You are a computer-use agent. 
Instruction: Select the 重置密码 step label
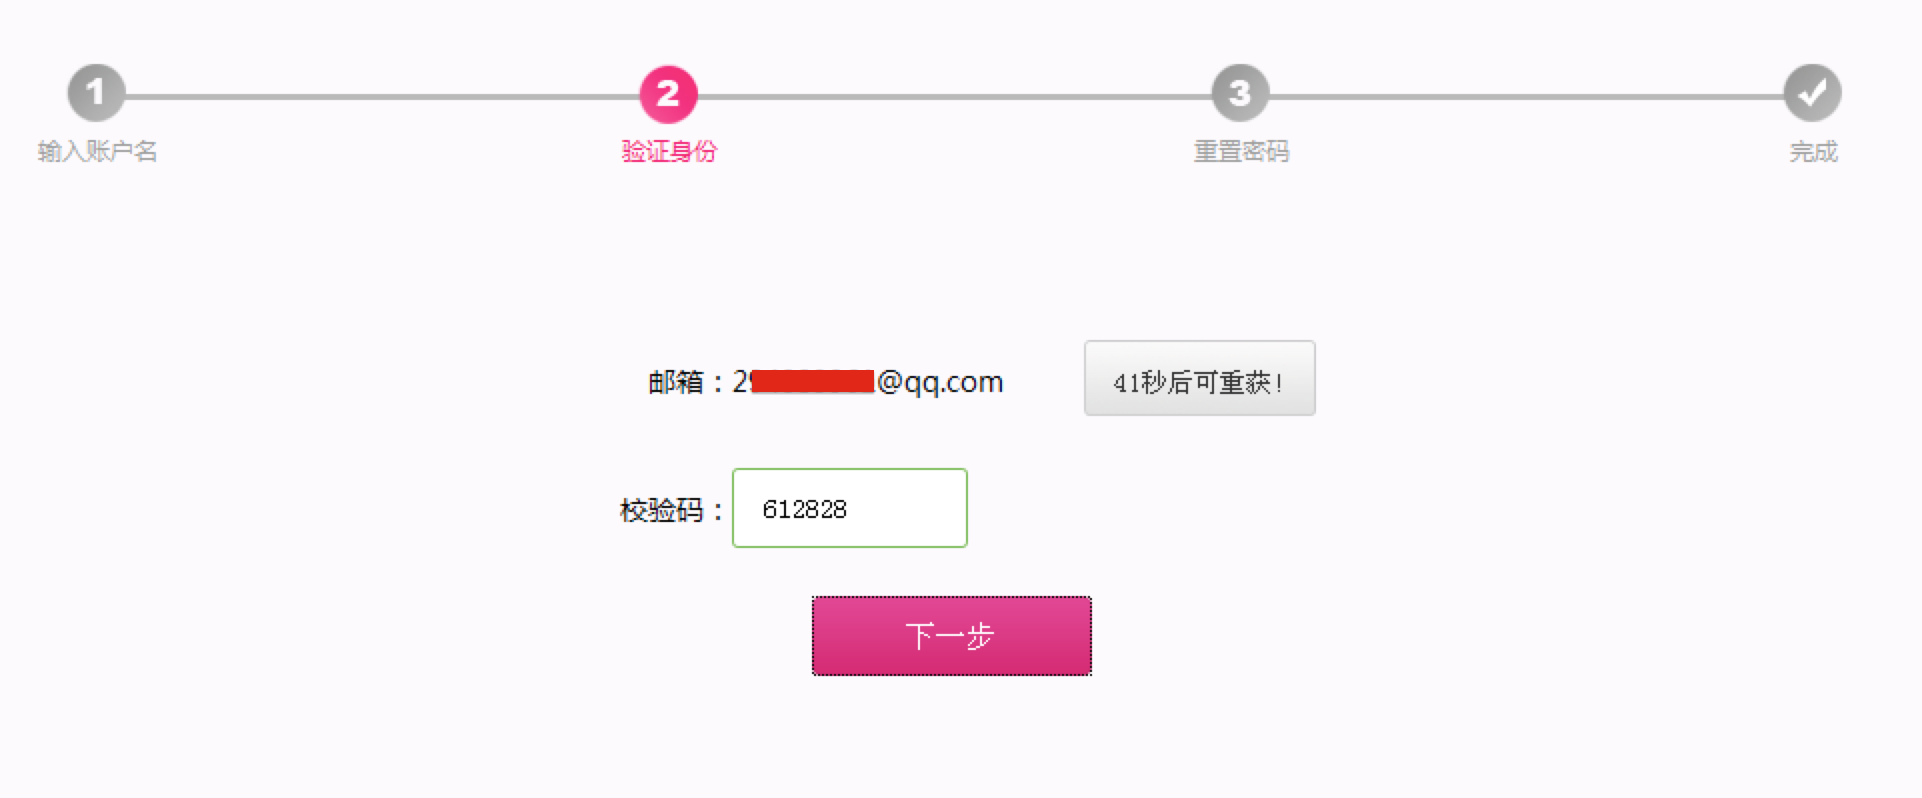point(1241,151)
